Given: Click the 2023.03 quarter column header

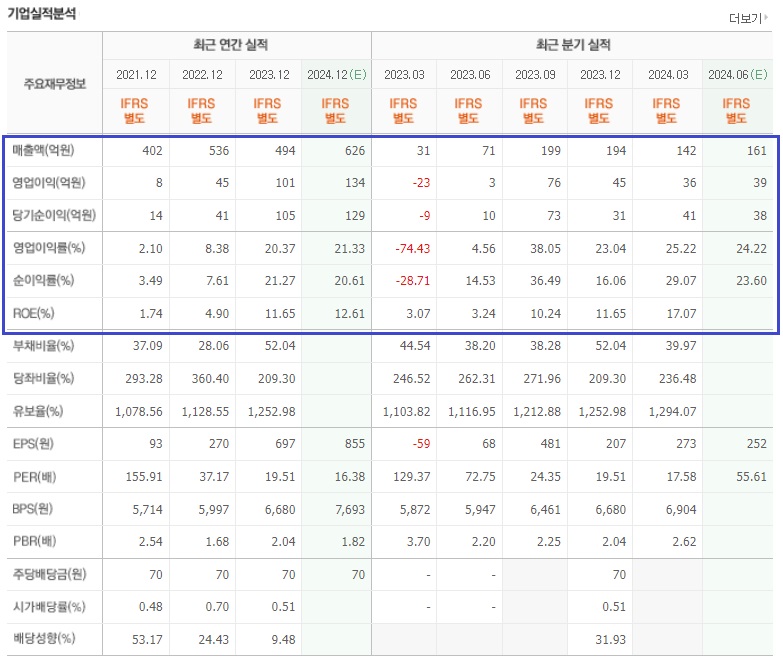Looking at the screenshot, I should [404, 75].
